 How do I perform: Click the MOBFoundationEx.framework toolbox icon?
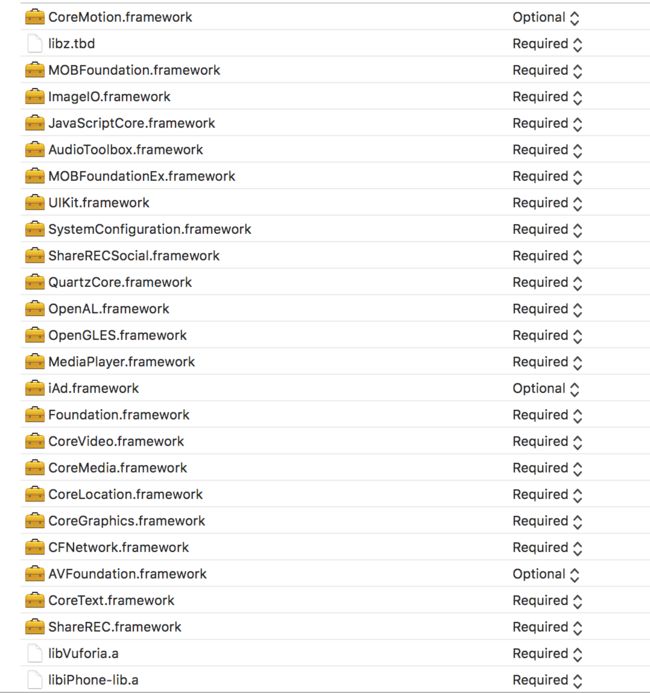[35, 176]
